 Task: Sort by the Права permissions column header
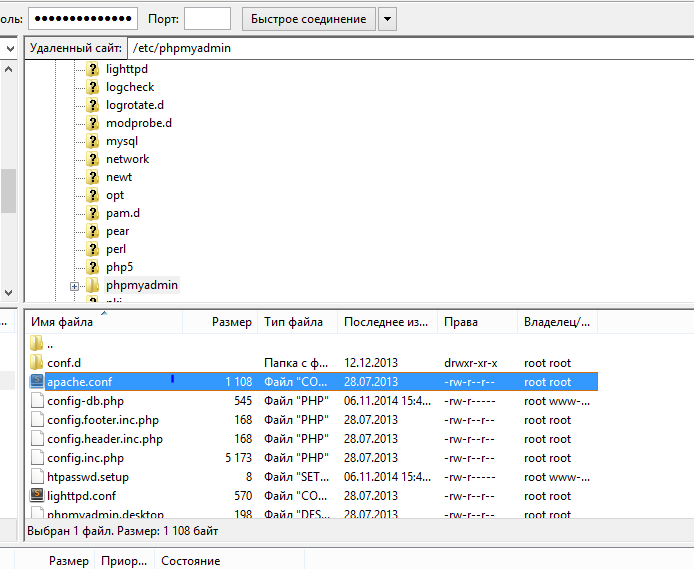460,322
